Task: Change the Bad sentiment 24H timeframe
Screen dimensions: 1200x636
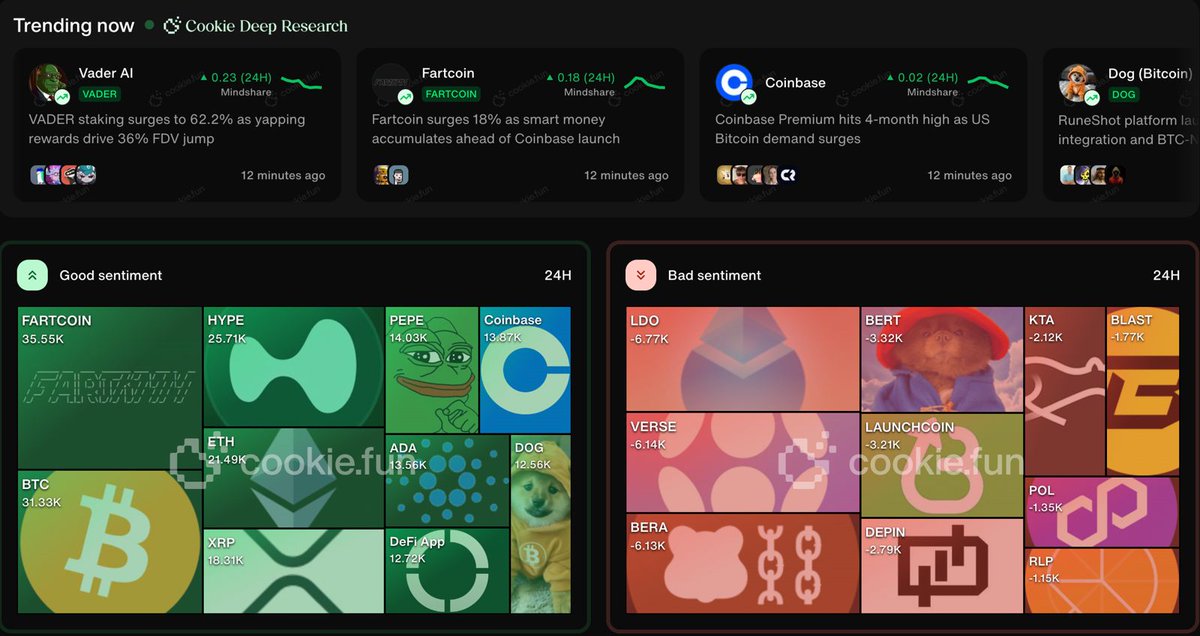Action: tap(1166, 275)
